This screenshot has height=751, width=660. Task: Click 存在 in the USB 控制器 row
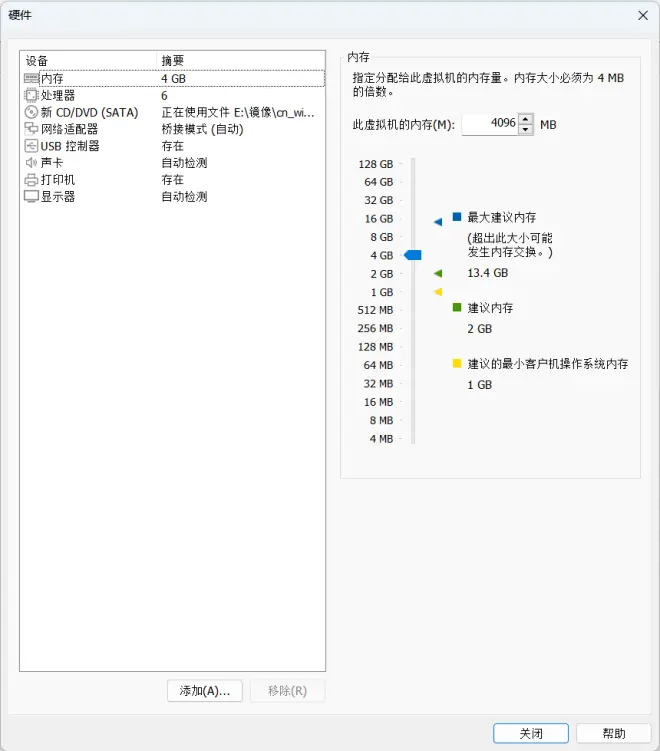coord(173,146)
